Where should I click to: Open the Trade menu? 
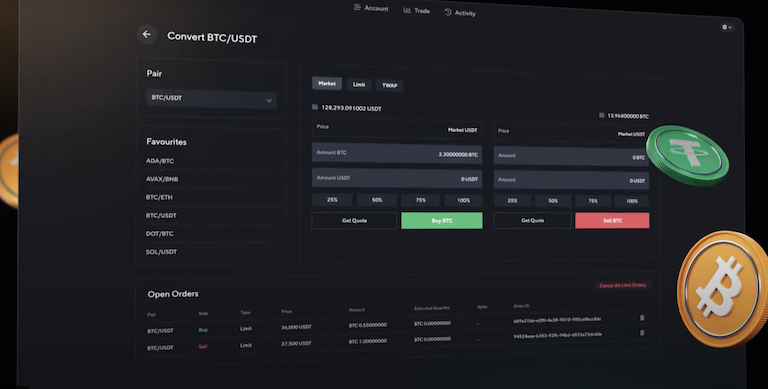(x=416, y=10)
